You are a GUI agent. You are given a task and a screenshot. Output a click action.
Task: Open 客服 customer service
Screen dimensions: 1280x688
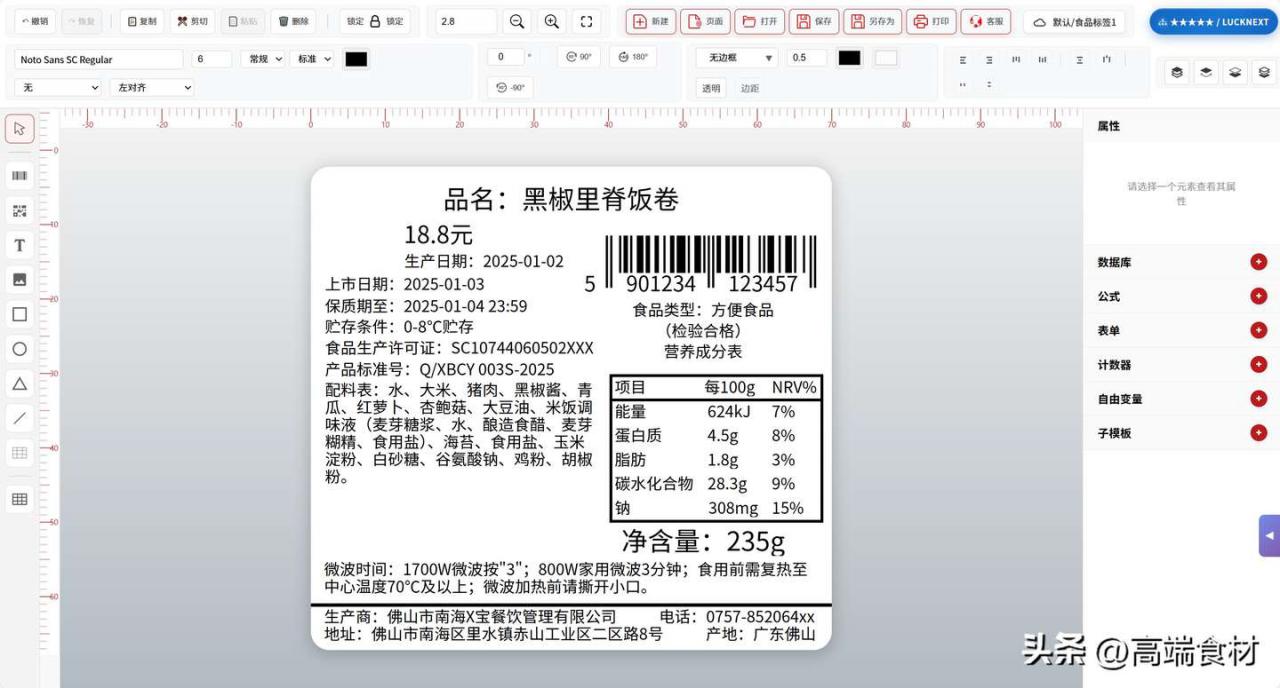click(x=986, y=21)
